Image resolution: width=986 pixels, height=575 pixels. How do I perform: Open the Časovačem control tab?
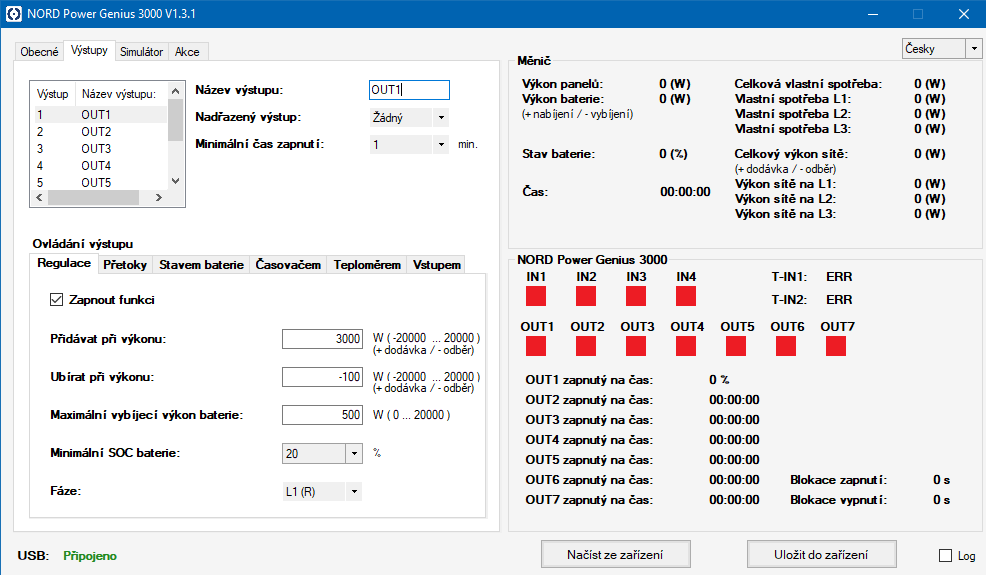click(x=288, y=265)
